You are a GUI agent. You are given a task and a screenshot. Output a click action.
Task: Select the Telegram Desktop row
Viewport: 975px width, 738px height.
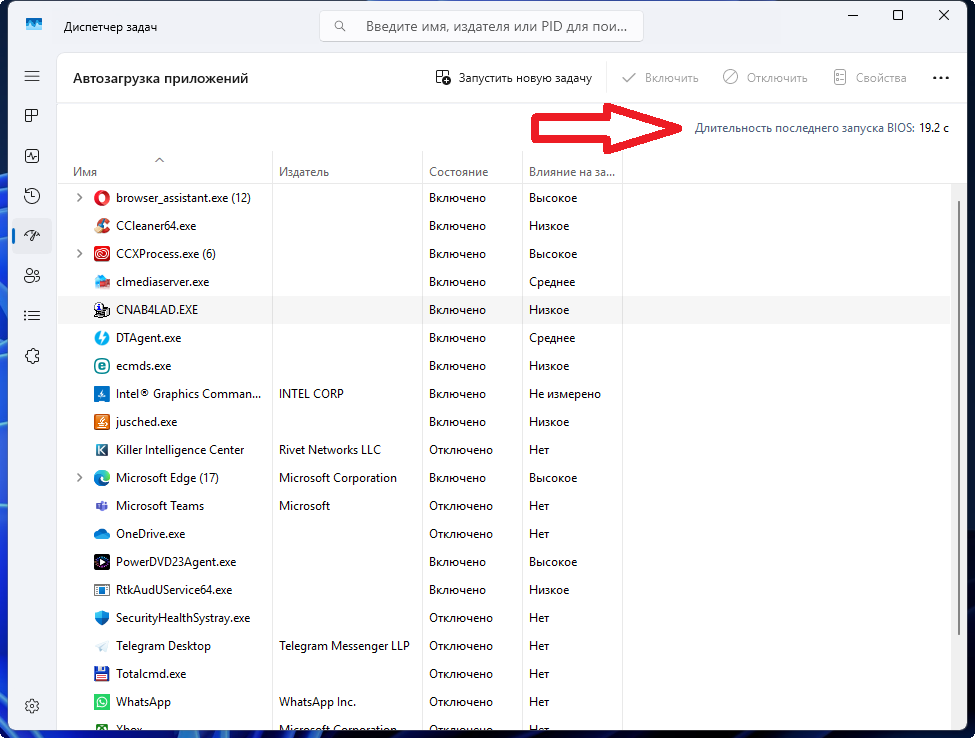pos(163,646)
